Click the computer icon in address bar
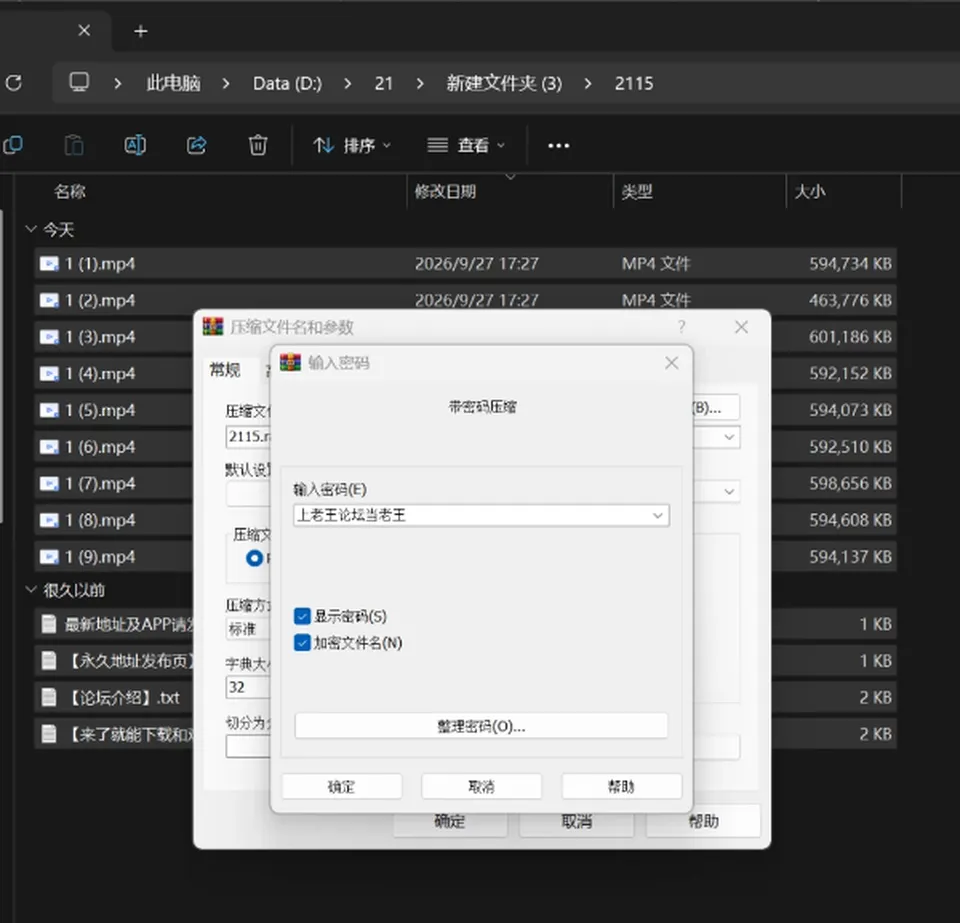Viewport: 960px width, 923px height. [79, 82]
